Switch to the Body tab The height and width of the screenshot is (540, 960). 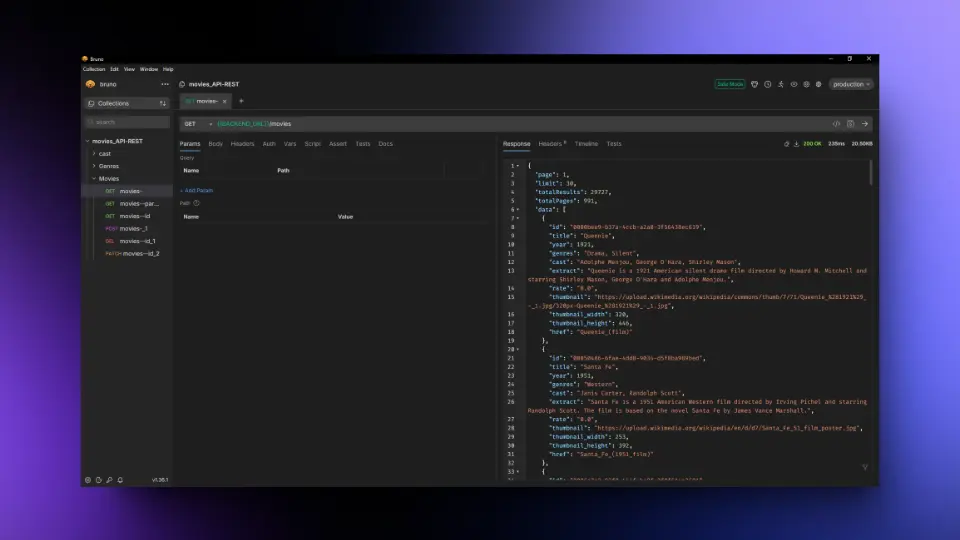pyautogui.click(x=216, y=144)
